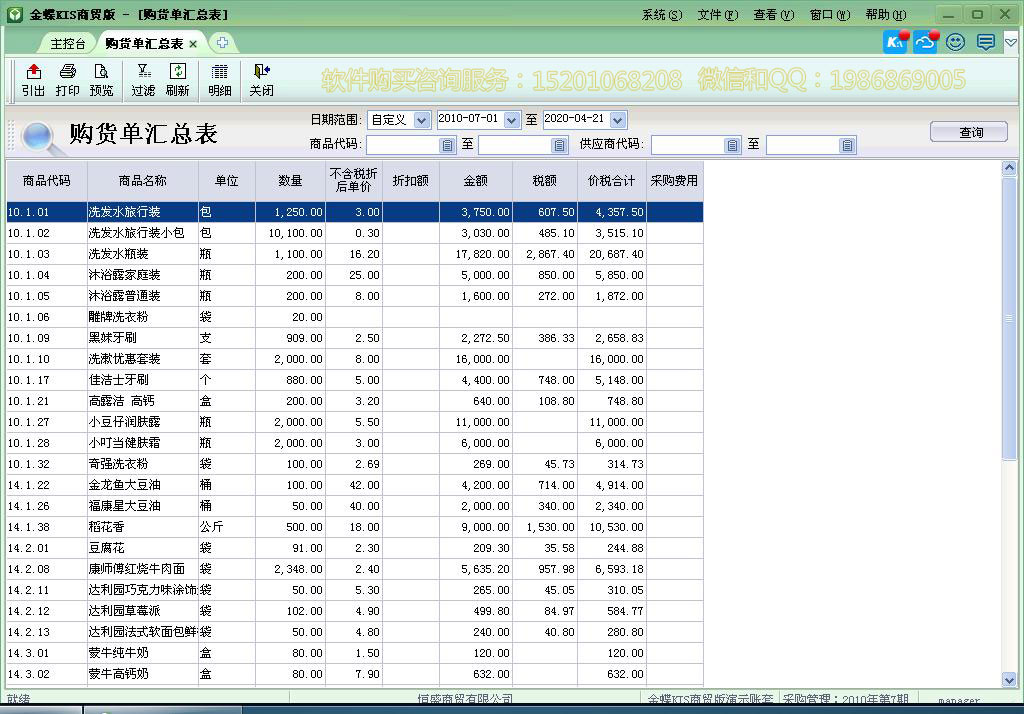1024x714 pixels.
Task: View details using the 明细 icon
Action: tap(219, 80)
